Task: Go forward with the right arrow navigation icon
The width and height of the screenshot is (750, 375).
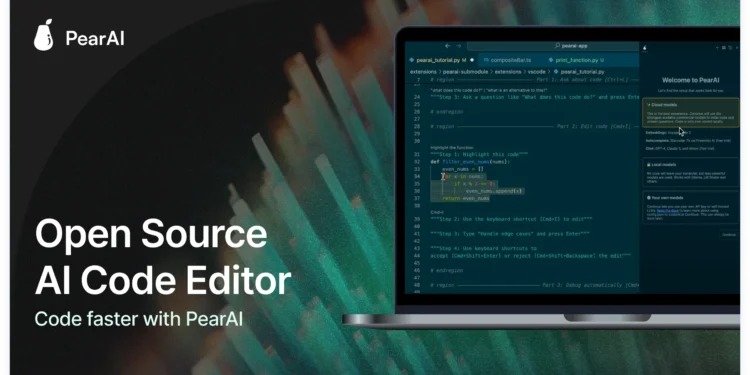Action: coord(459,46)
